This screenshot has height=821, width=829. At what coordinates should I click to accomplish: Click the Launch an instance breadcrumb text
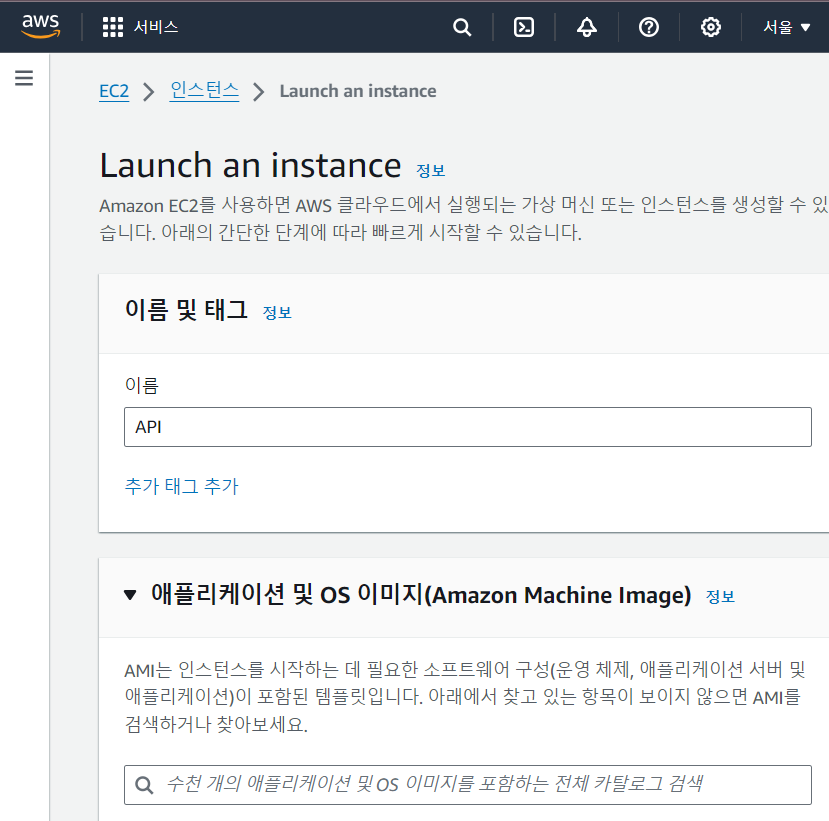click(358, 91)
